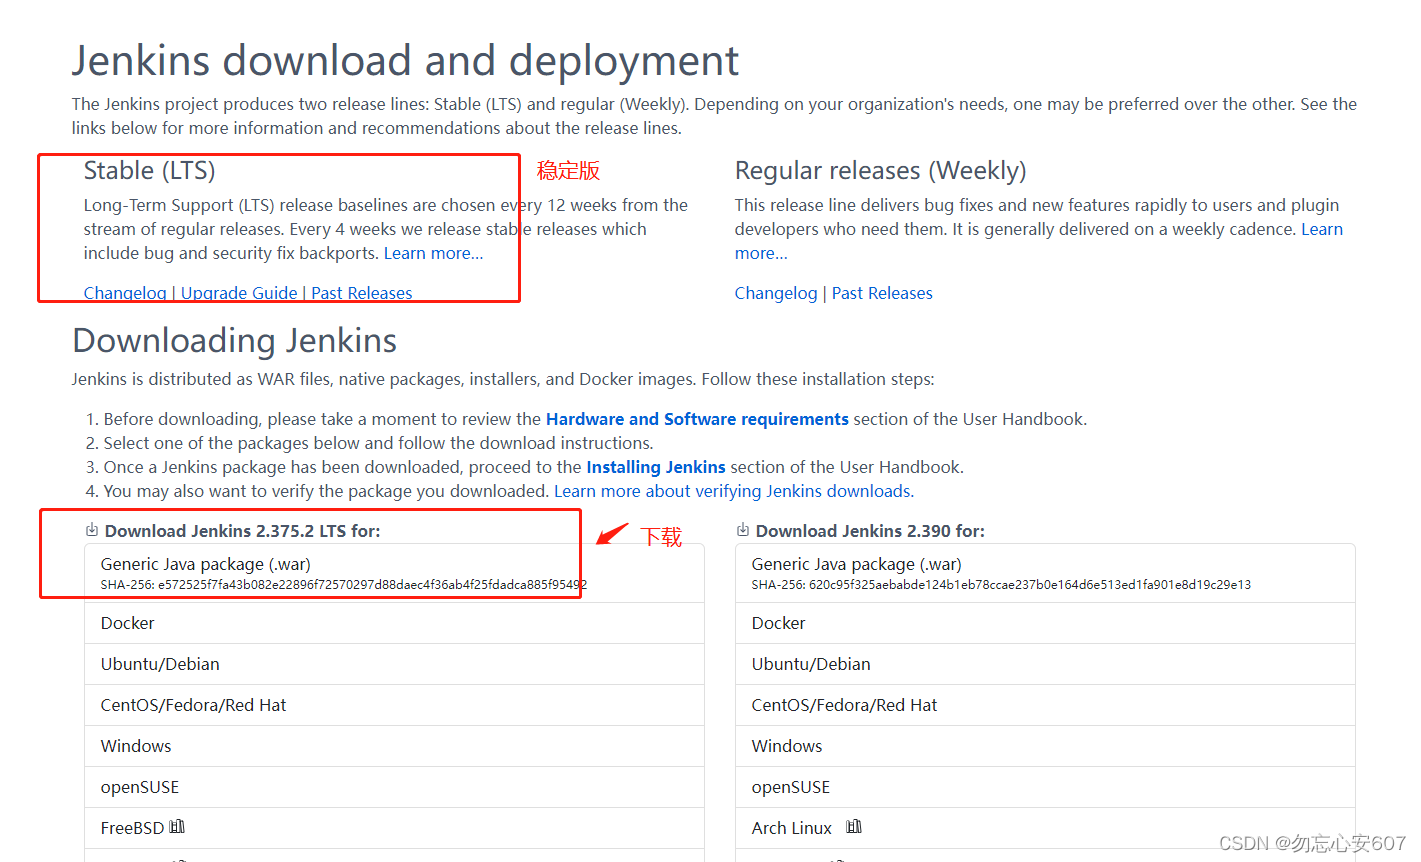Select CentOS/Fedora/Red Hat under LTS downloads

(x=394, y=705)
